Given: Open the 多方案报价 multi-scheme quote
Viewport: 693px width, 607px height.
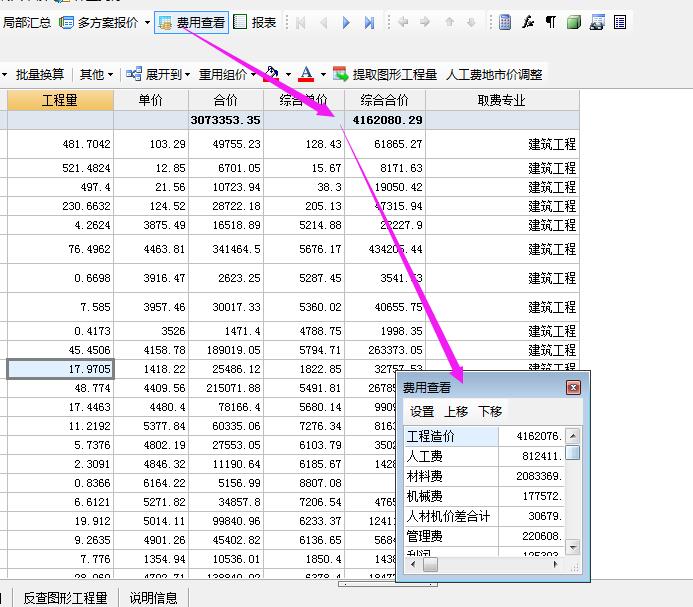Looking at the screenshot, I should pyautogui.click(x=99, y=23).
